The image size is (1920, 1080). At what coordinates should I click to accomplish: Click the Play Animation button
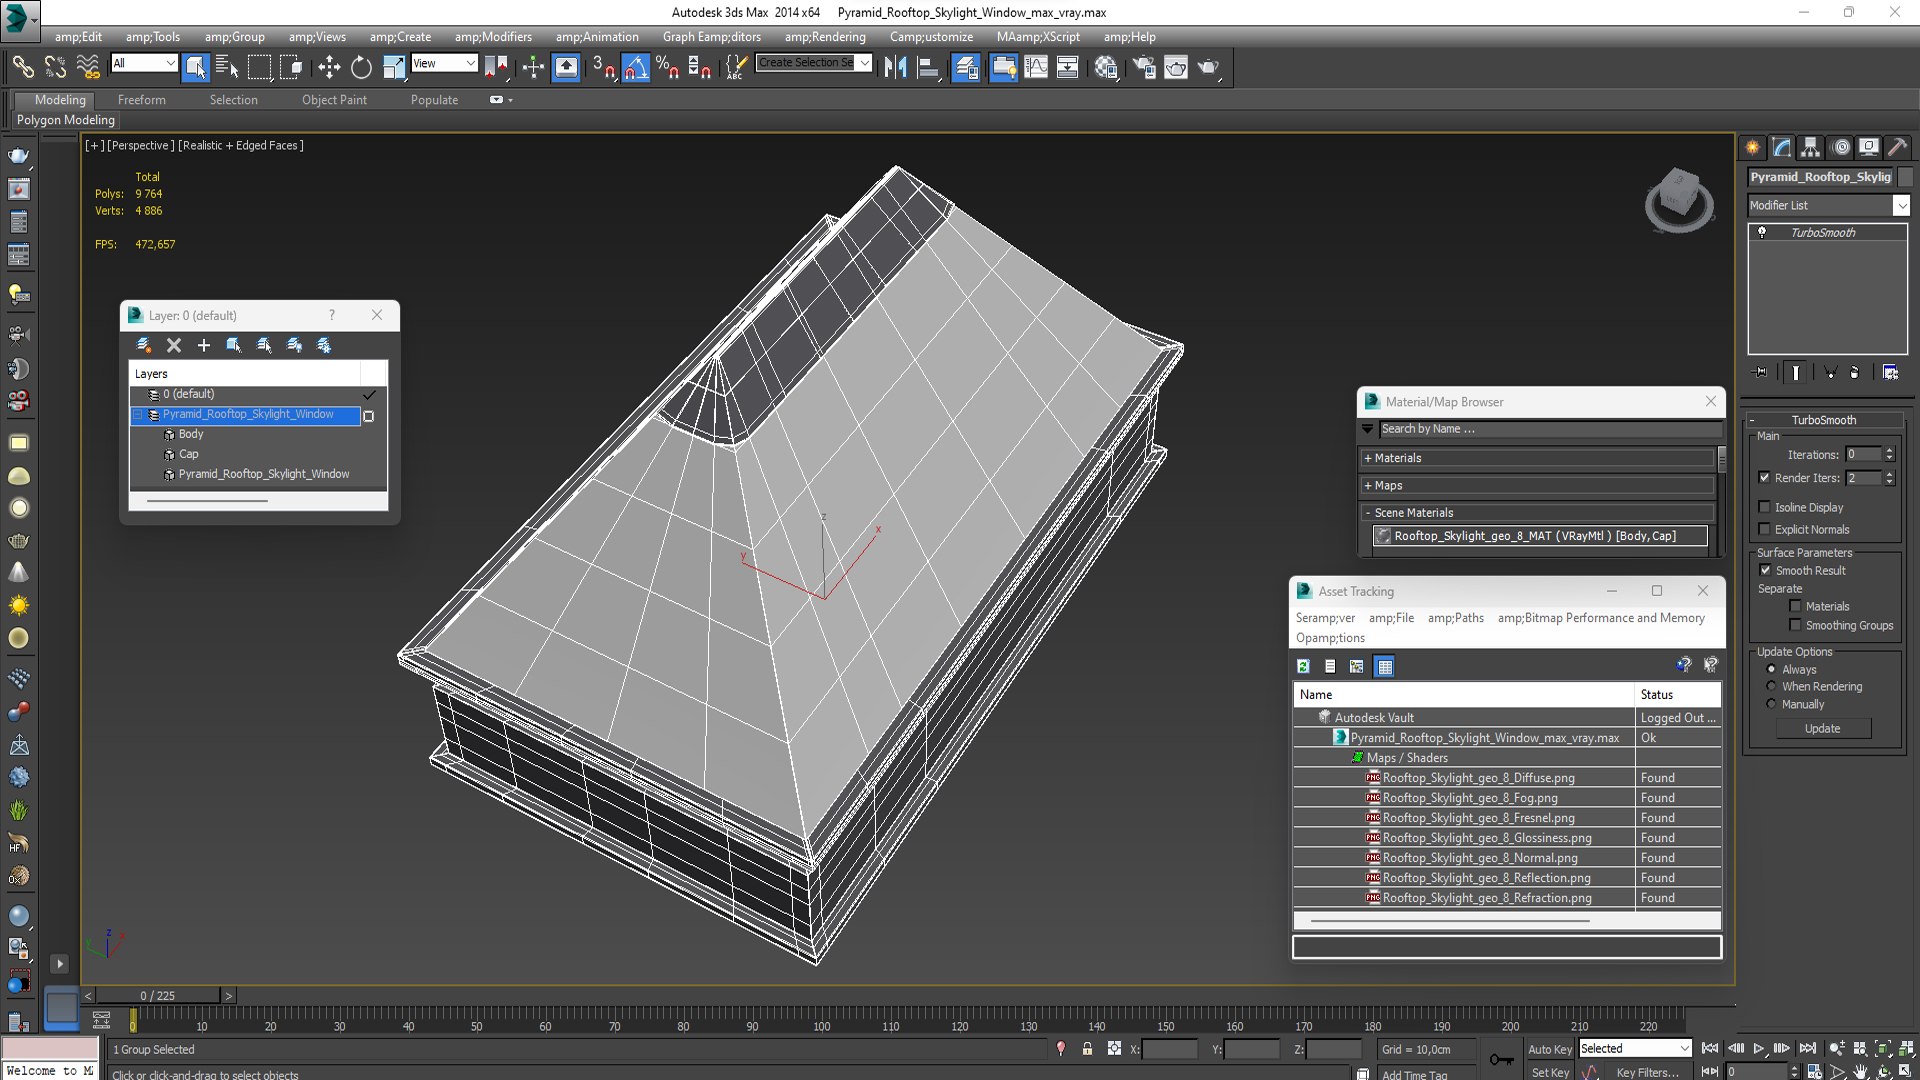1759,1048
